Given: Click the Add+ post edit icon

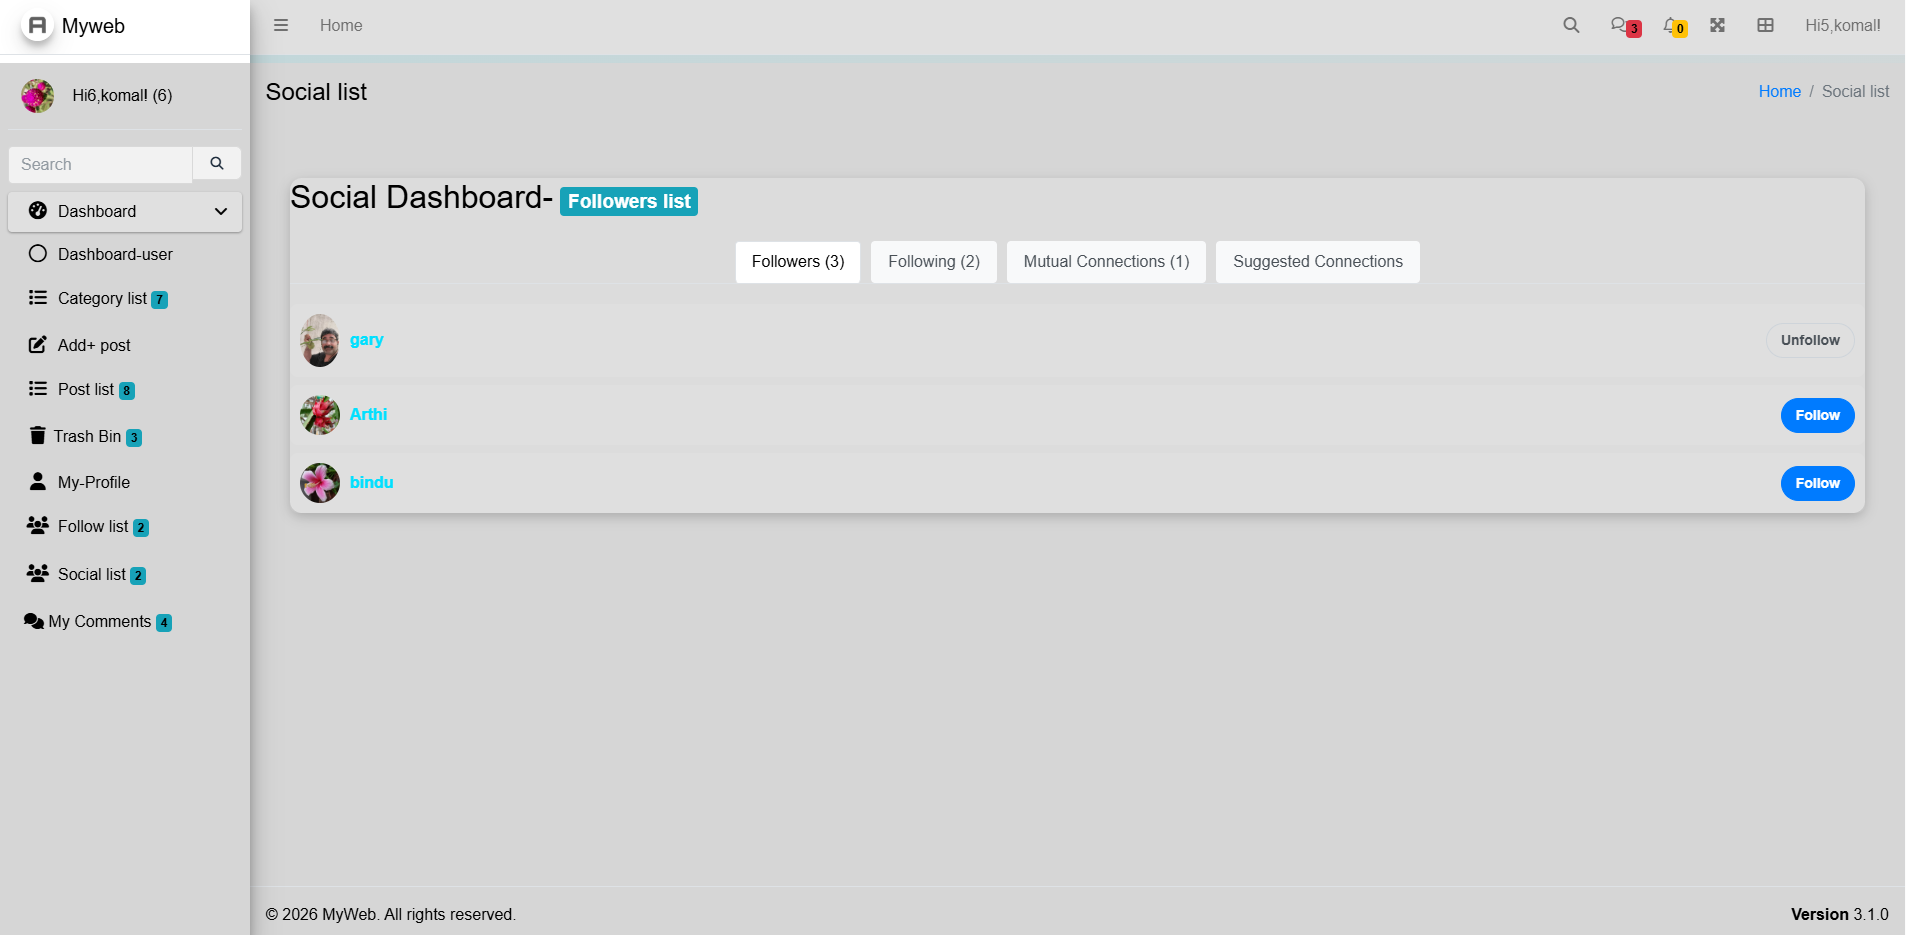Looking at the screenshot, I should click(x=38, y=344).
